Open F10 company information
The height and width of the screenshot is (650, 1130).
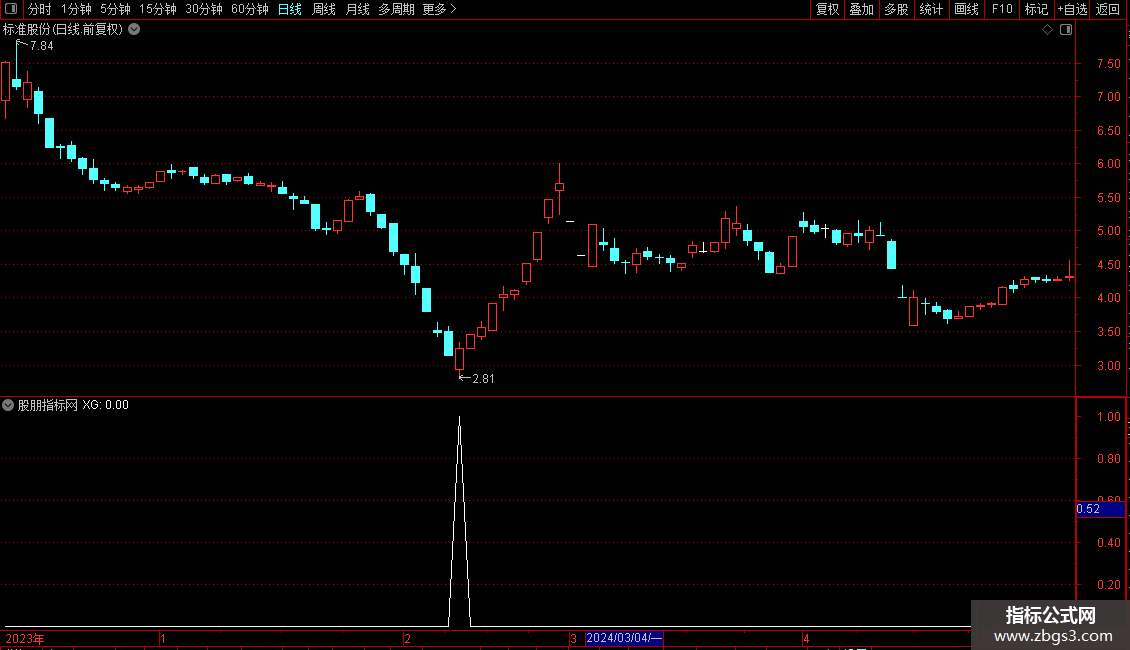pos(1002,9)
